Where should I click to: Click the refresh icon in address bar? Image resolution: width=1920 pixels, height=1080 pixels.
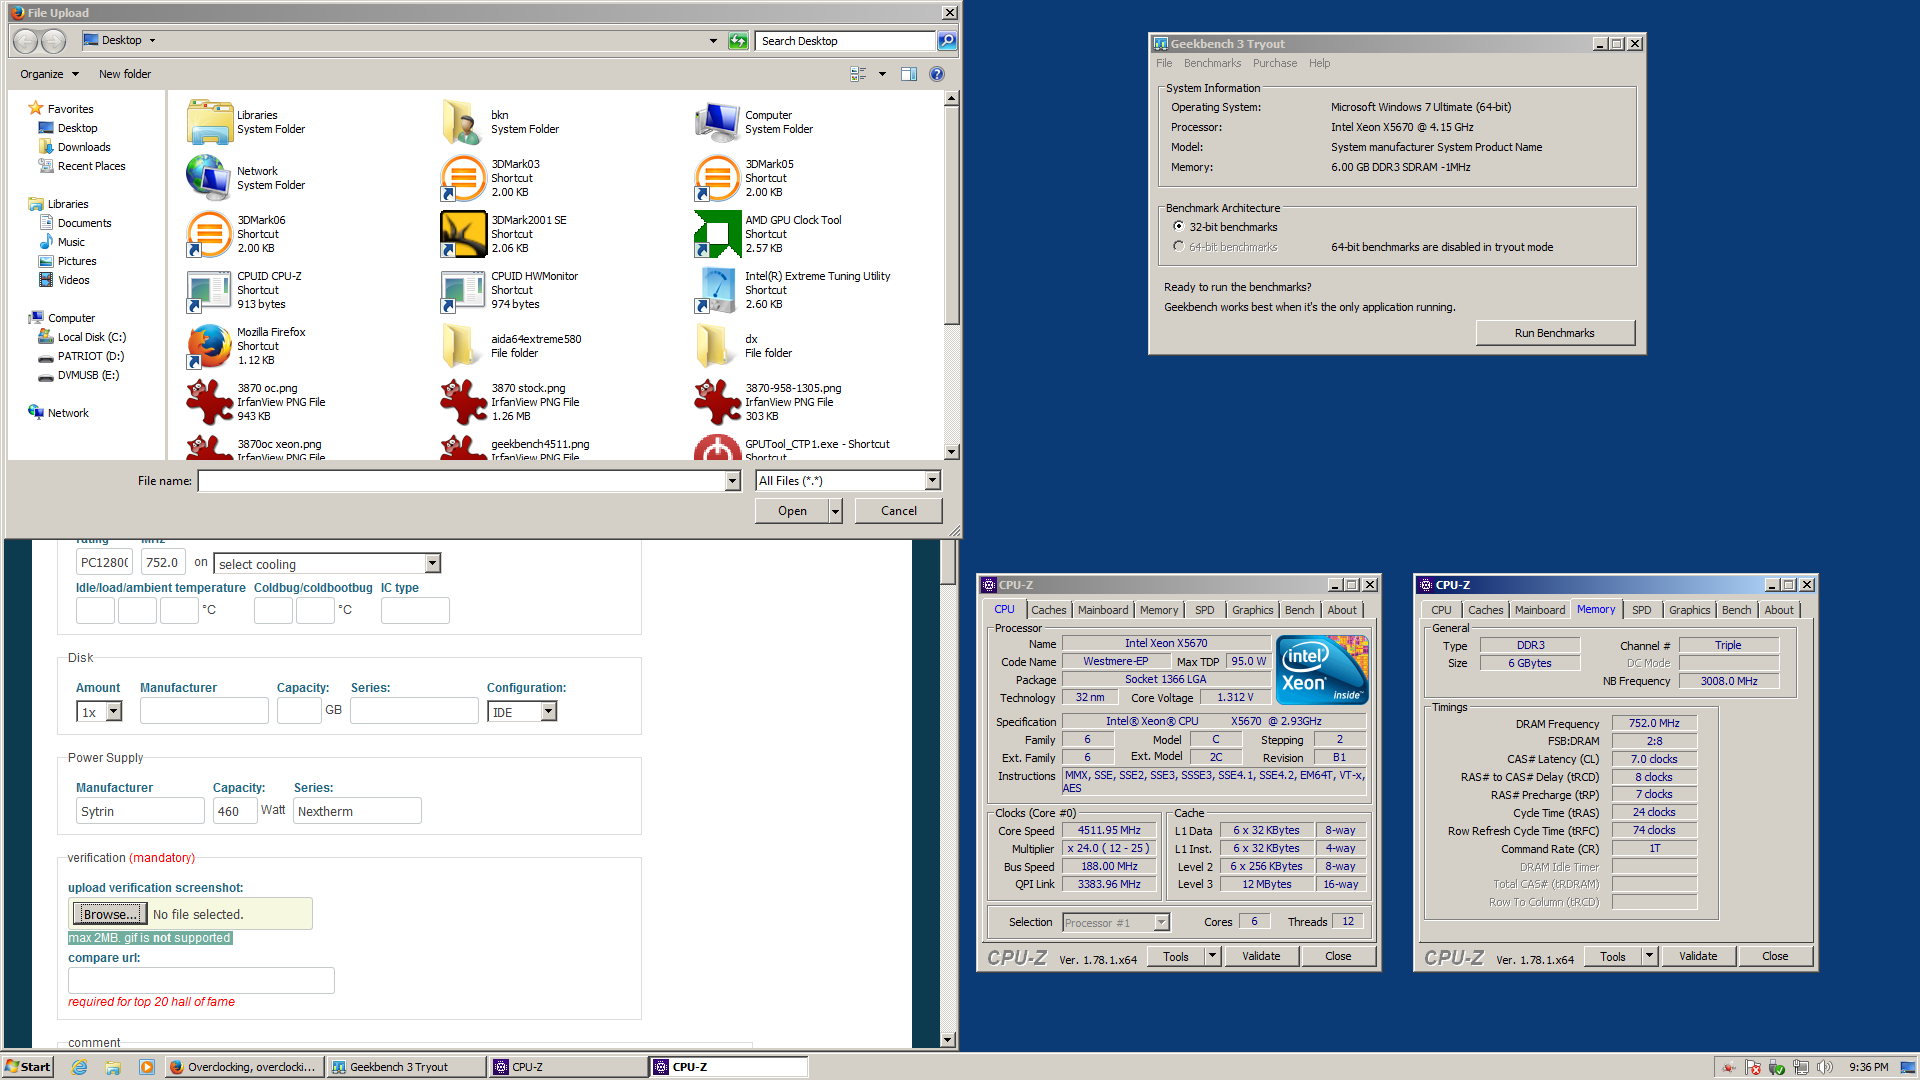tap(738, 41)
